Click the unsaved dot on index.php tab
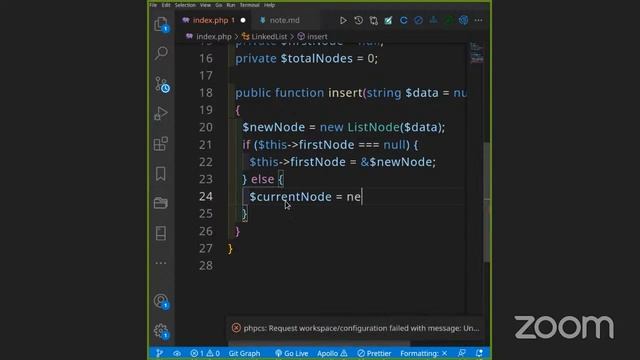The width and height of the screenshot is (640, 360). 243,20
